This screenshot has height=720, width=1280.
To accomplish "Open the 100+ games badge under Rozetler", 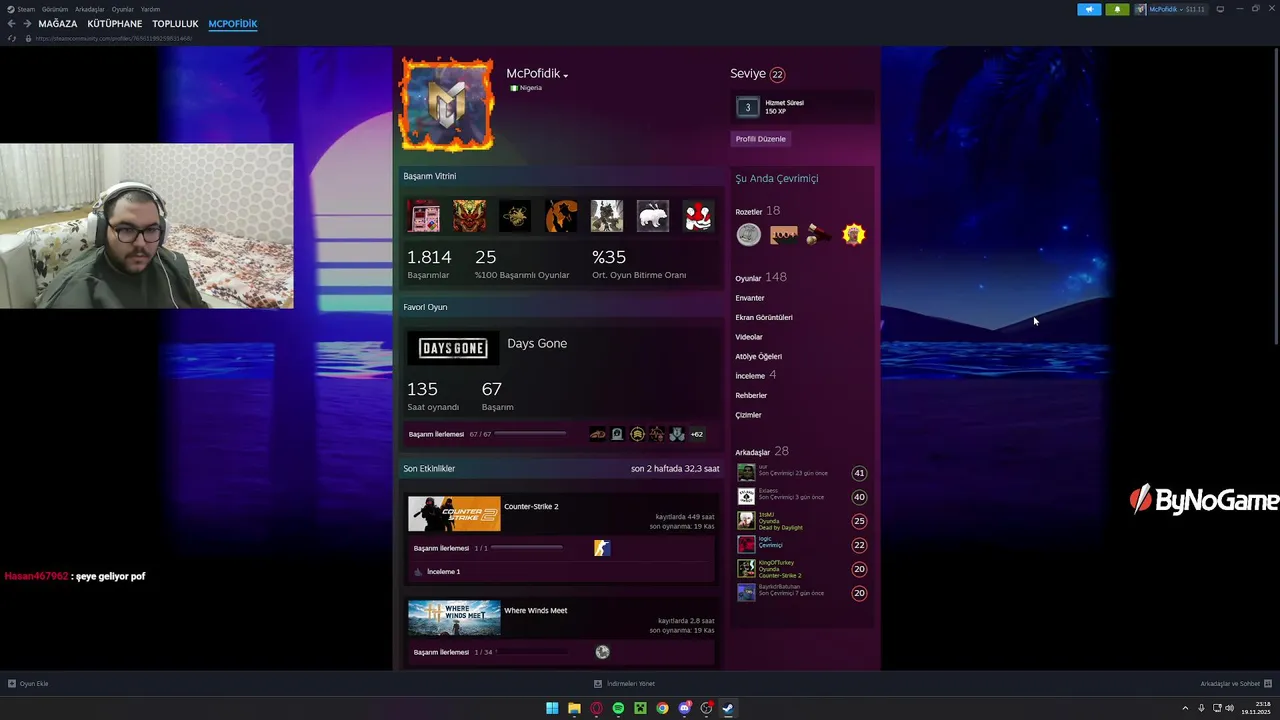I will pyautogui.click(x=784, y=234).
